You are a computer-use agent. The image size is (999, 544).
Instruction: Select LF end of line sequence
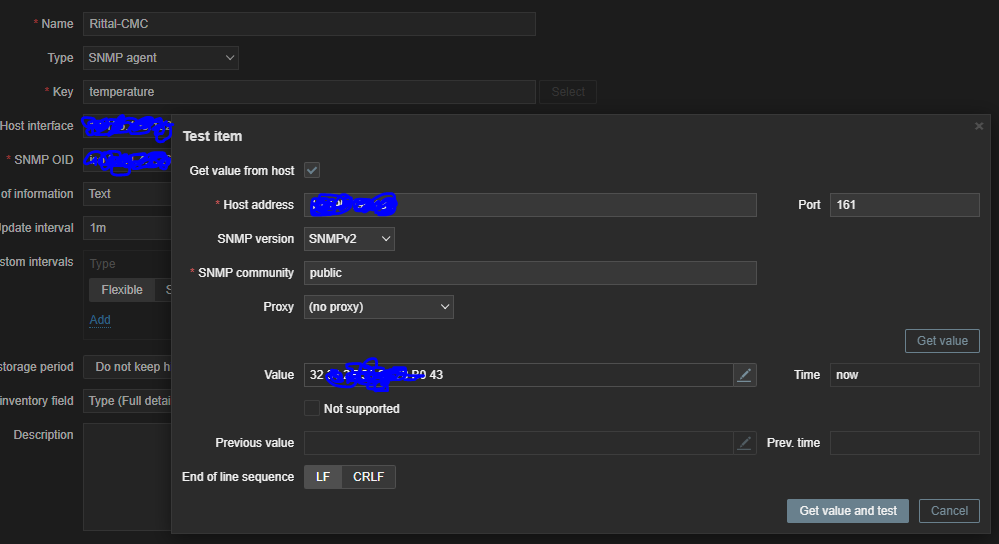[x=323, y=476]
